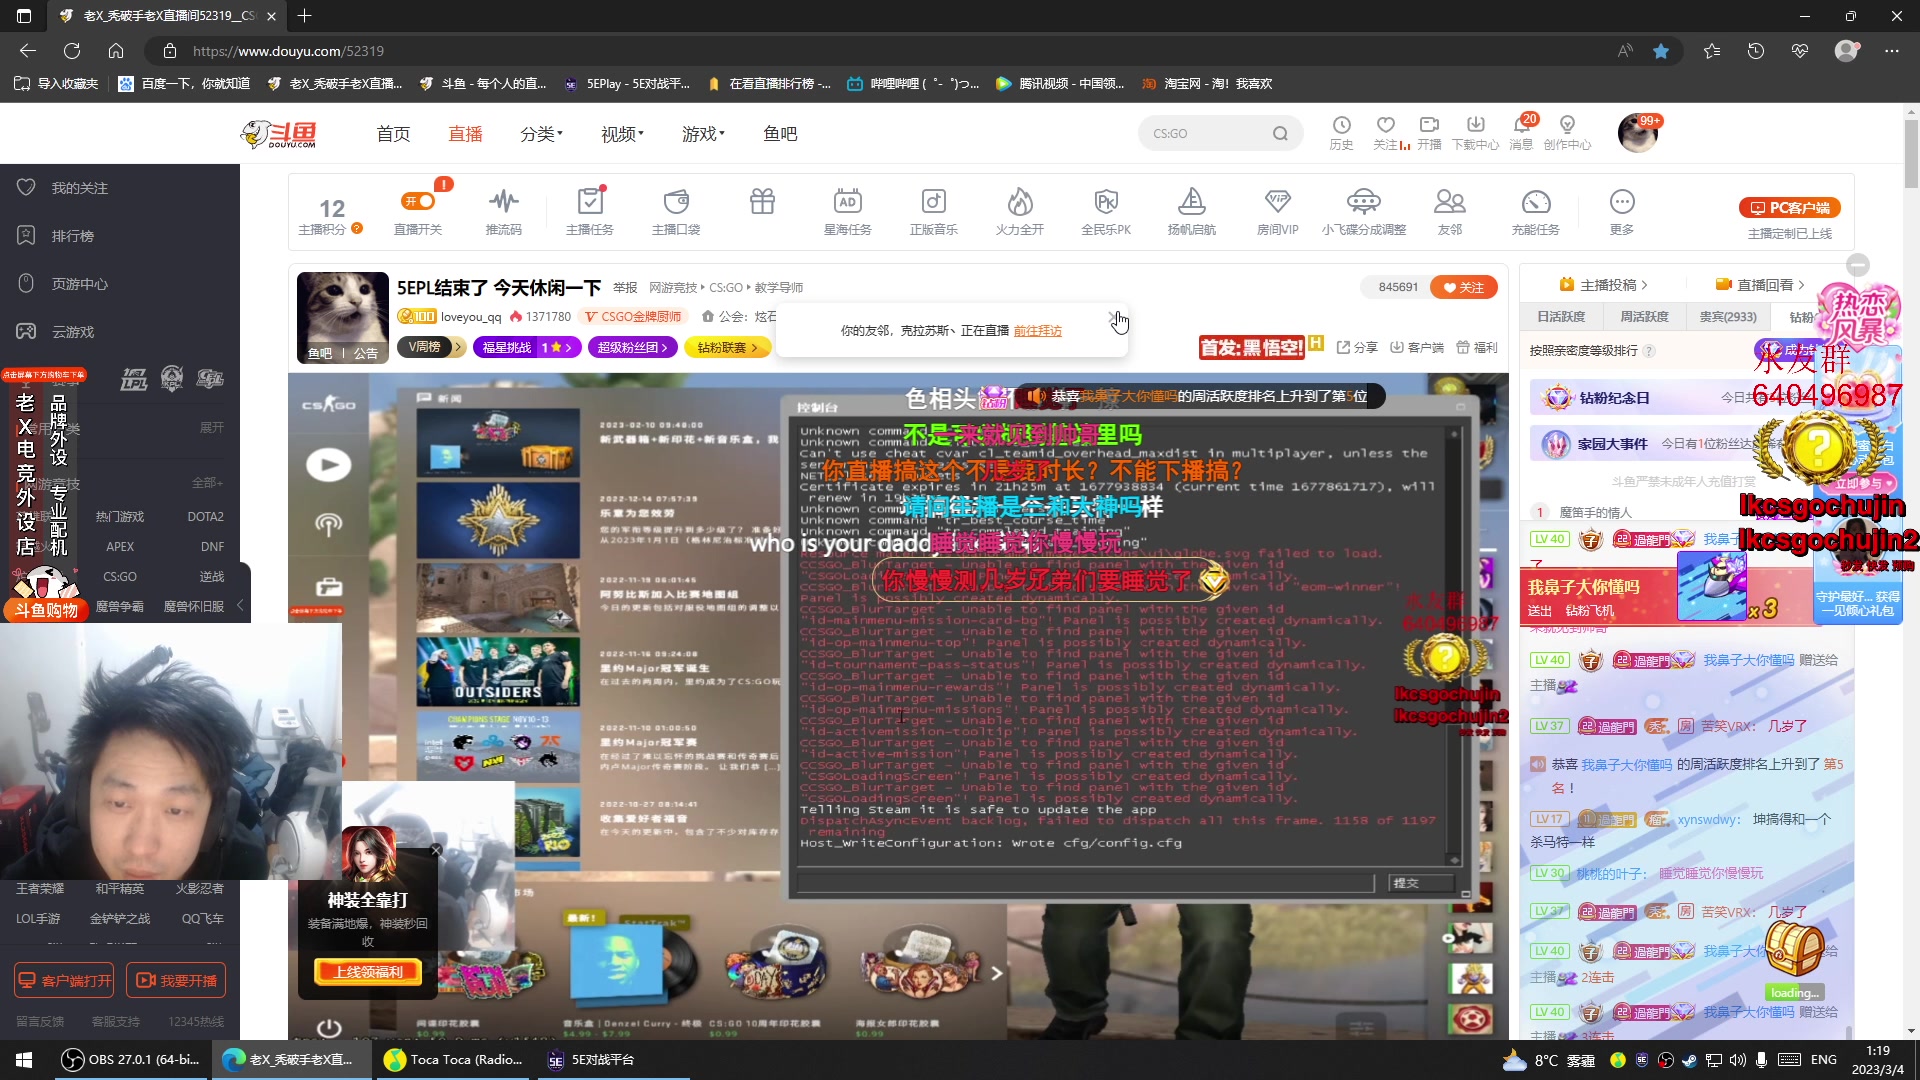Open the 直播 nav item
1920x1080 pixels.
click(465, 133)
